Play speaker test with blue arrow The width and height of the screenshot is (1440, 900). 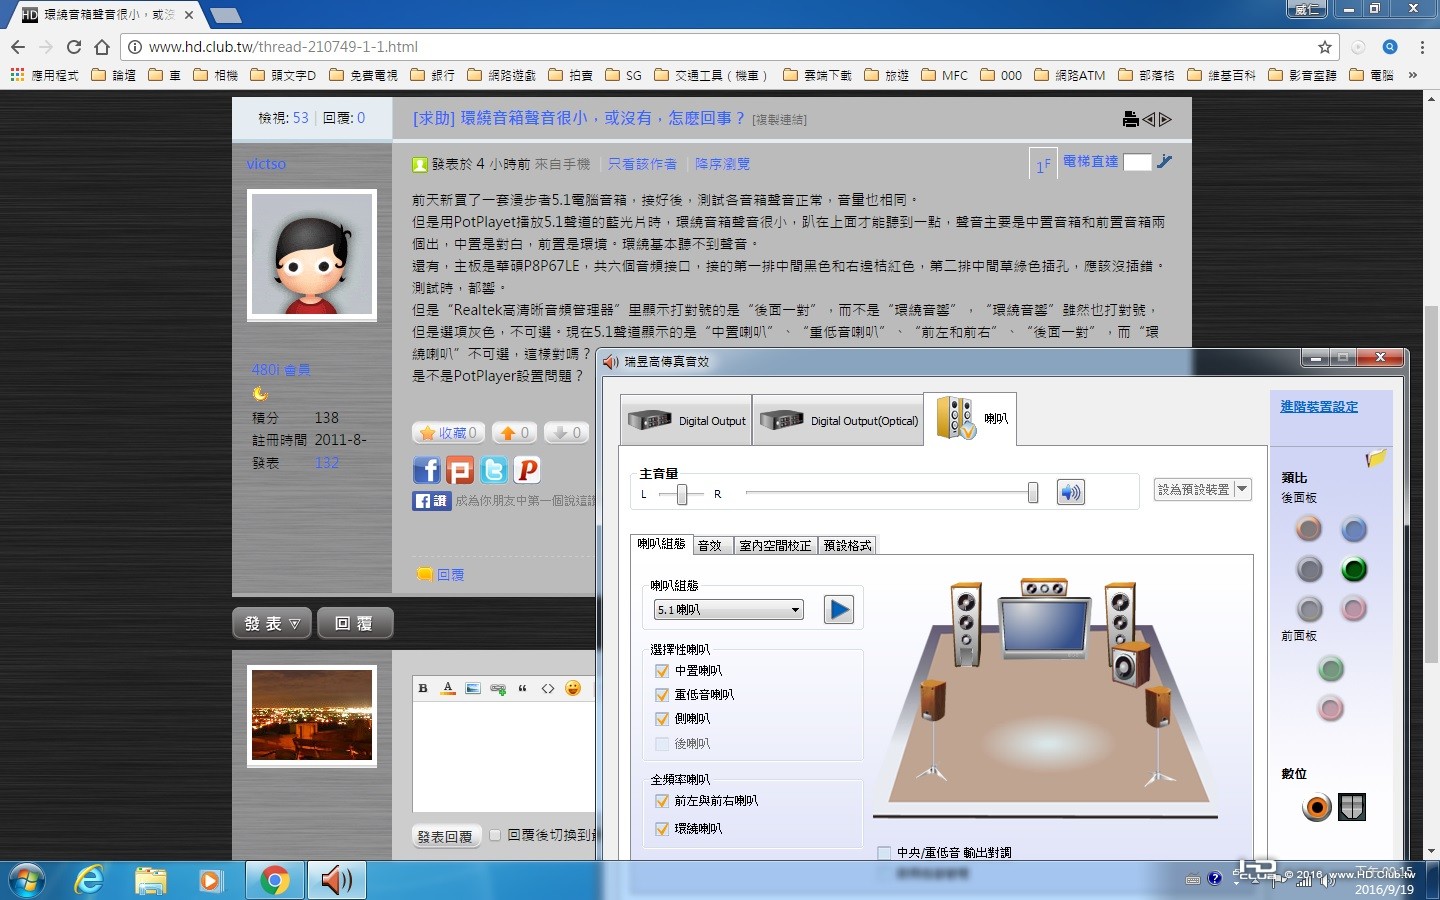[839, 609]
